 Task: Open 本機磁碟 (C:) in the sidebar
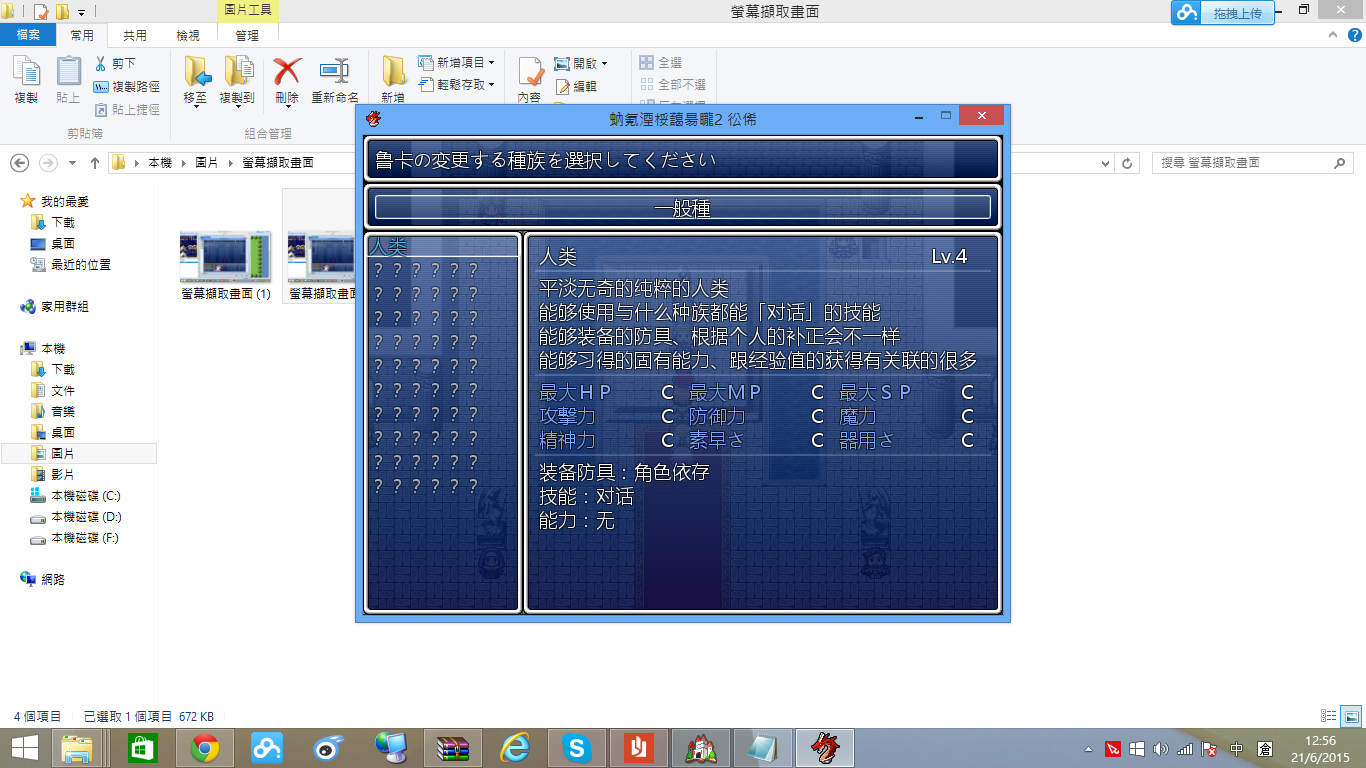click(86, 496)
